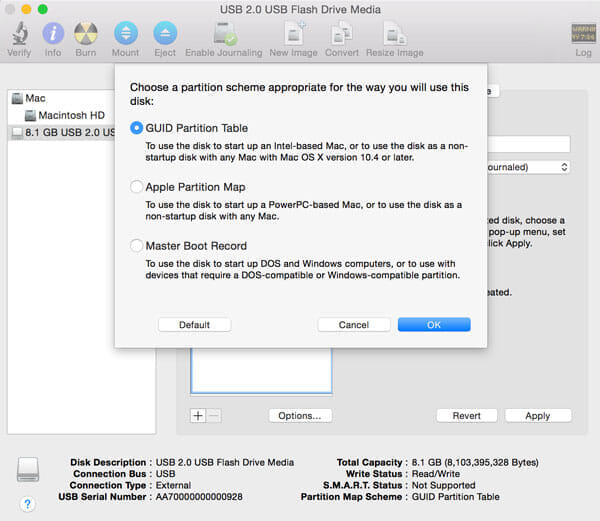Click the partition name input field
600x521 pixels.
(x=528, y=144)
